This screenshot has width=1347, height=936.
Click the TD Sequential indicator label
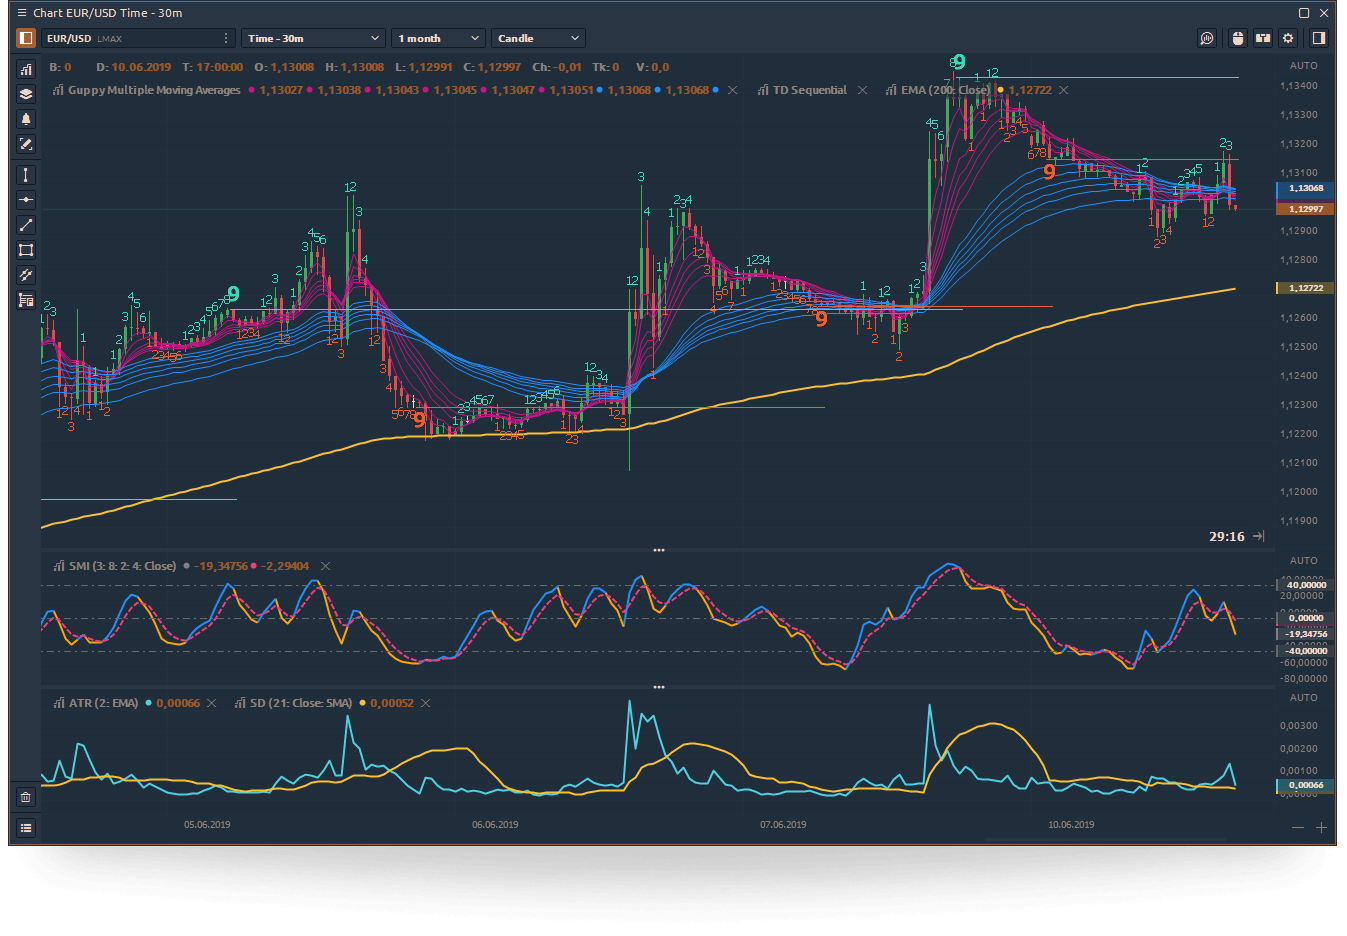(x=810, y=90)
